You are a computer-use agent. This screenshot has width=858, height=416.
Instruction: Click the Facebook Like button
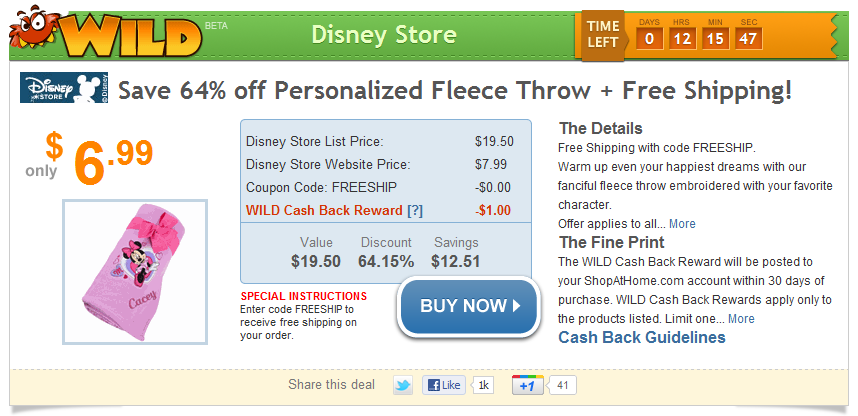pos(443,385)
